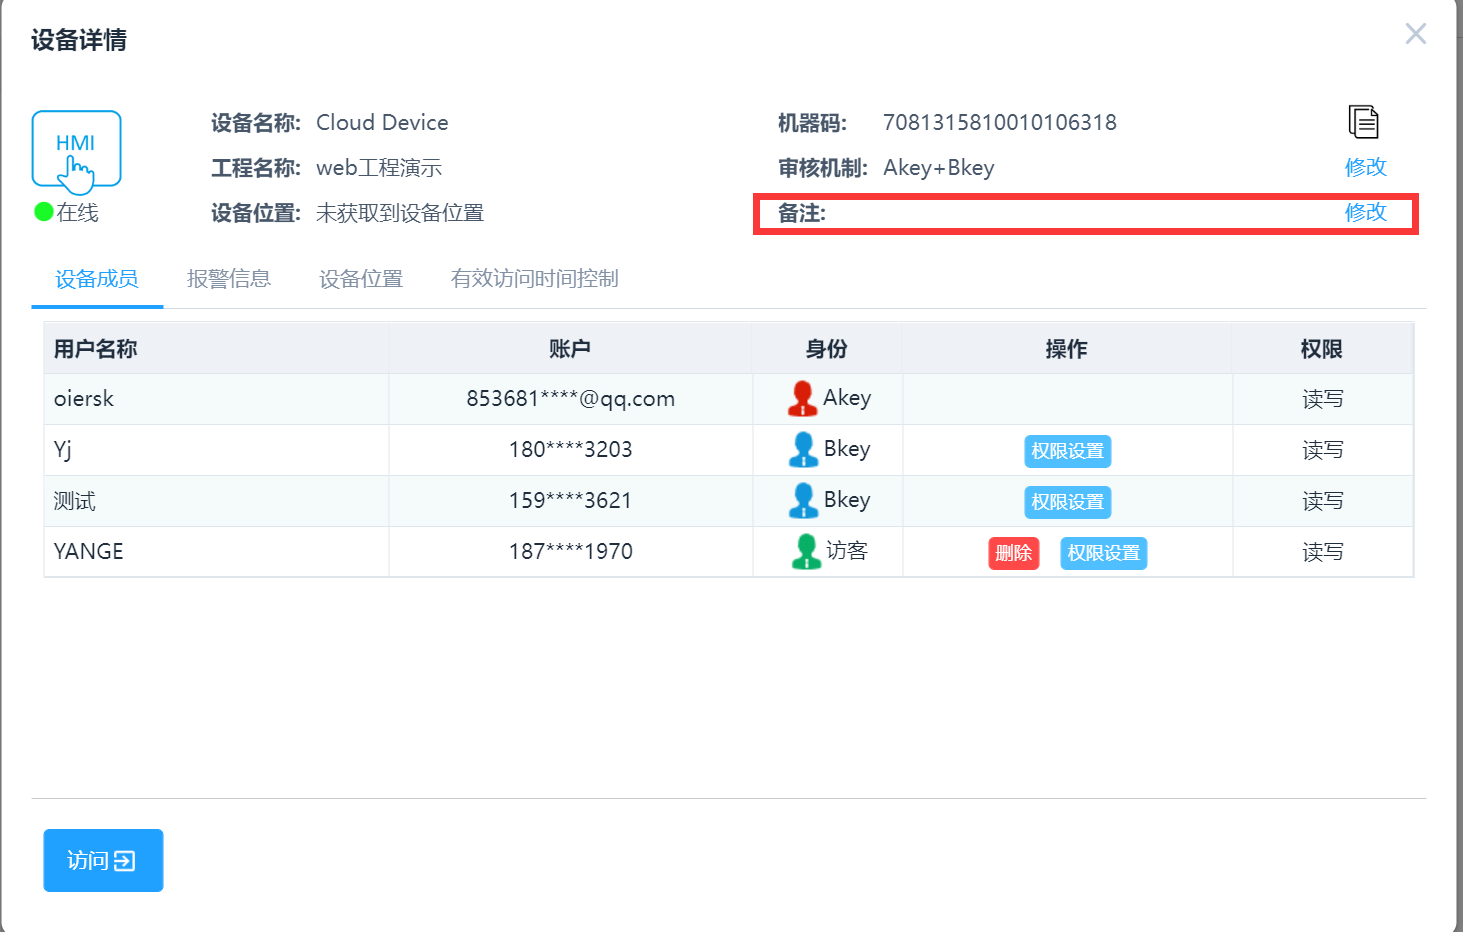Click the copy document icon beside machine code
Screen dimensions: 1463x932
[x=1363, y=122]
